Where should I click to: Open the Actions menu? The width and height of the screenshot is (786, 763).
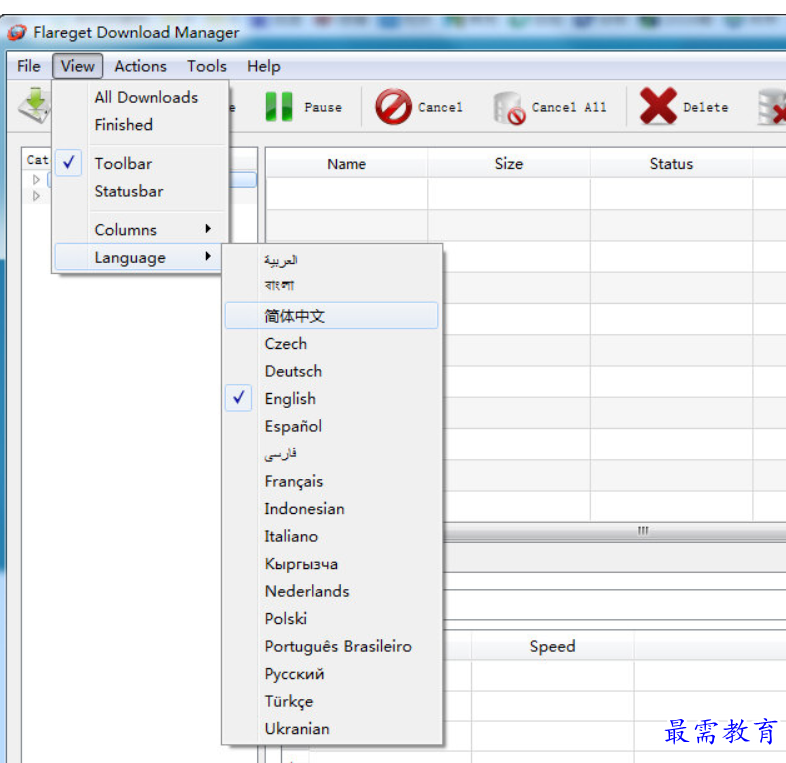pos(140,66)
